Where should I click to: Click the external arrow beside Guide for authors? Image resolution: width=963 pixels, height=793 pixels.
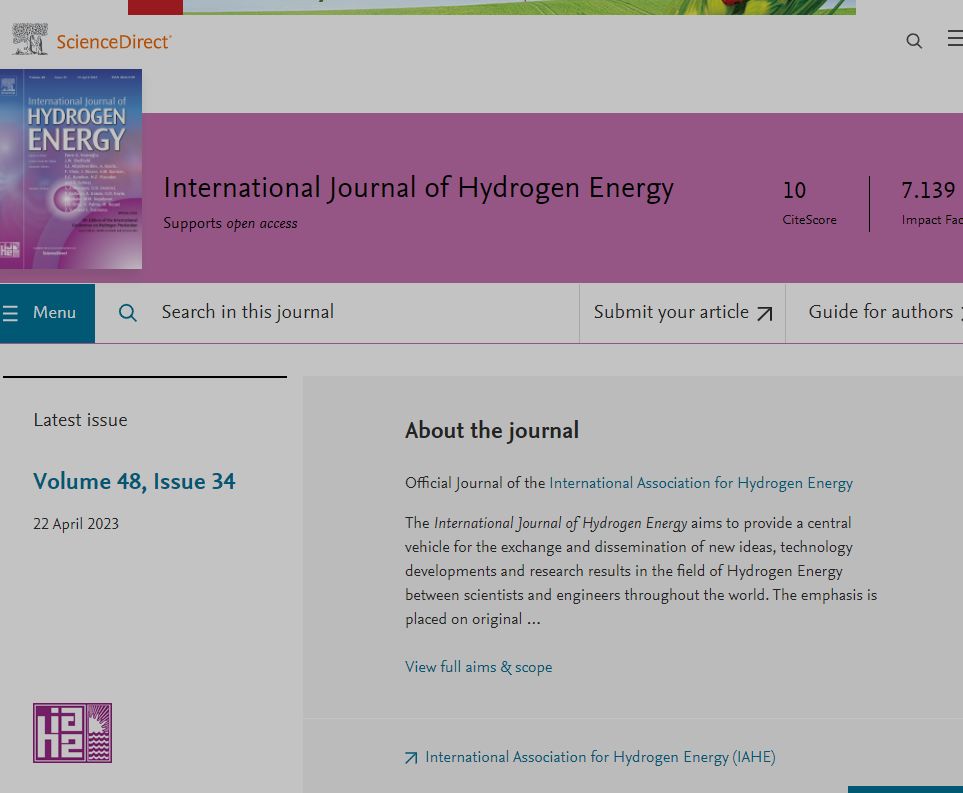(957, 312)
